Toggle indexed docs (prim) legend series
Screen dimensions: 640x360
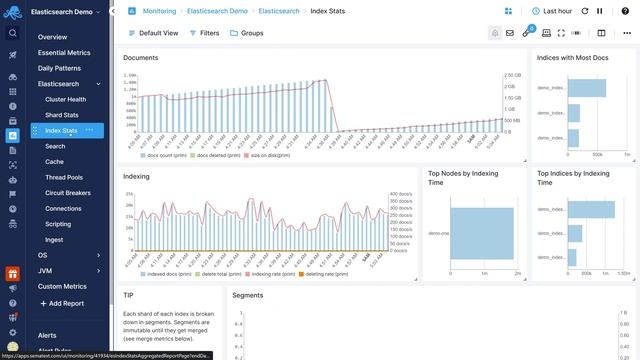166,274
